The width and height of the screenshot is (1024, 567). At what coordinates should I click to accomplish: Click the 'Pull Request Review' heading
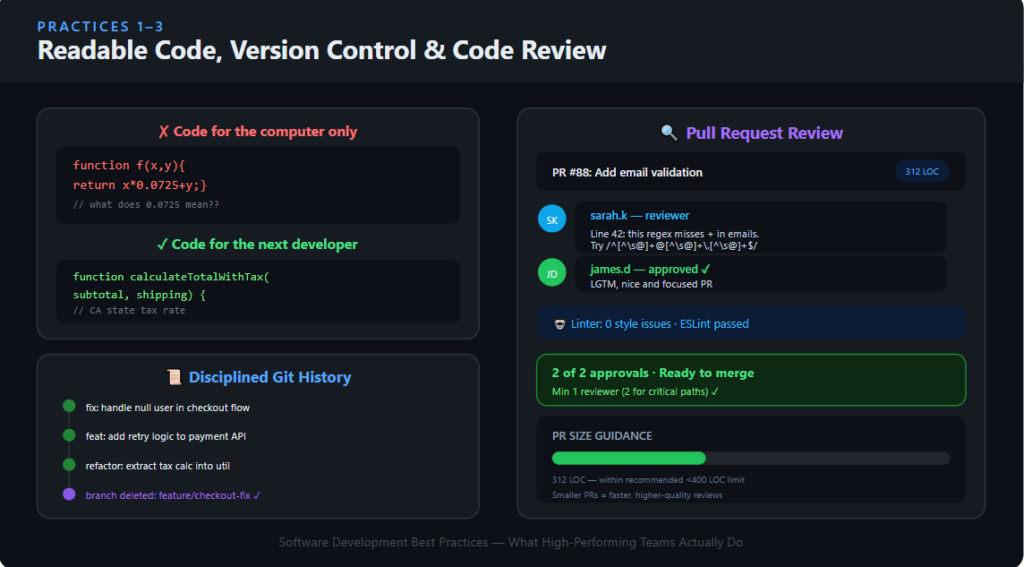(764, 133)
